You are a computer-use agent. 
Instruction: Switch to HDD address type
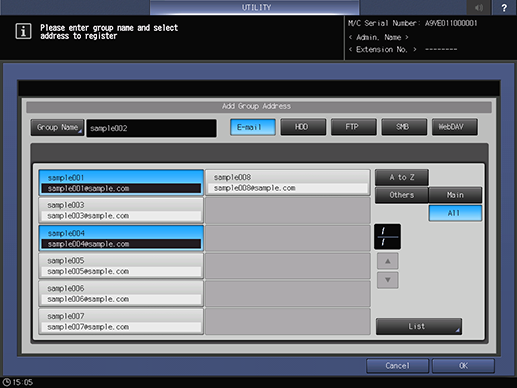click(303, 127)
